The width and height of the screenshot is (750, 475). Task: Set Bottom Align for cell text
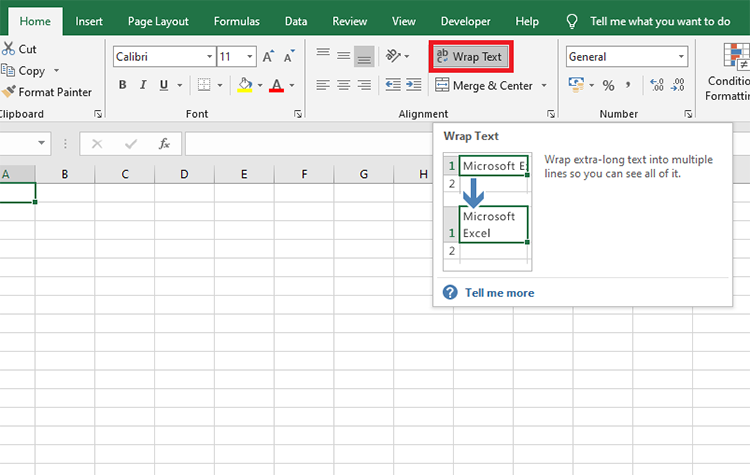(364, 56)
